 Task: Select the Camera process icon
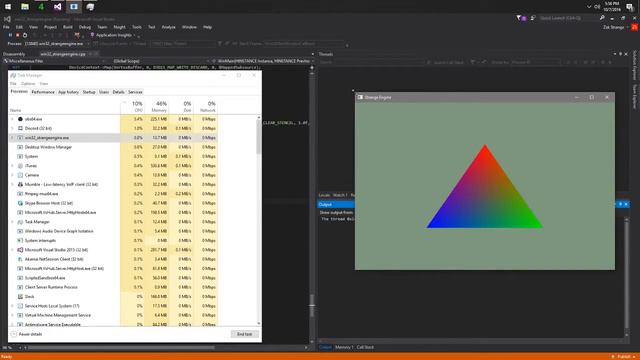pos(20,175)
